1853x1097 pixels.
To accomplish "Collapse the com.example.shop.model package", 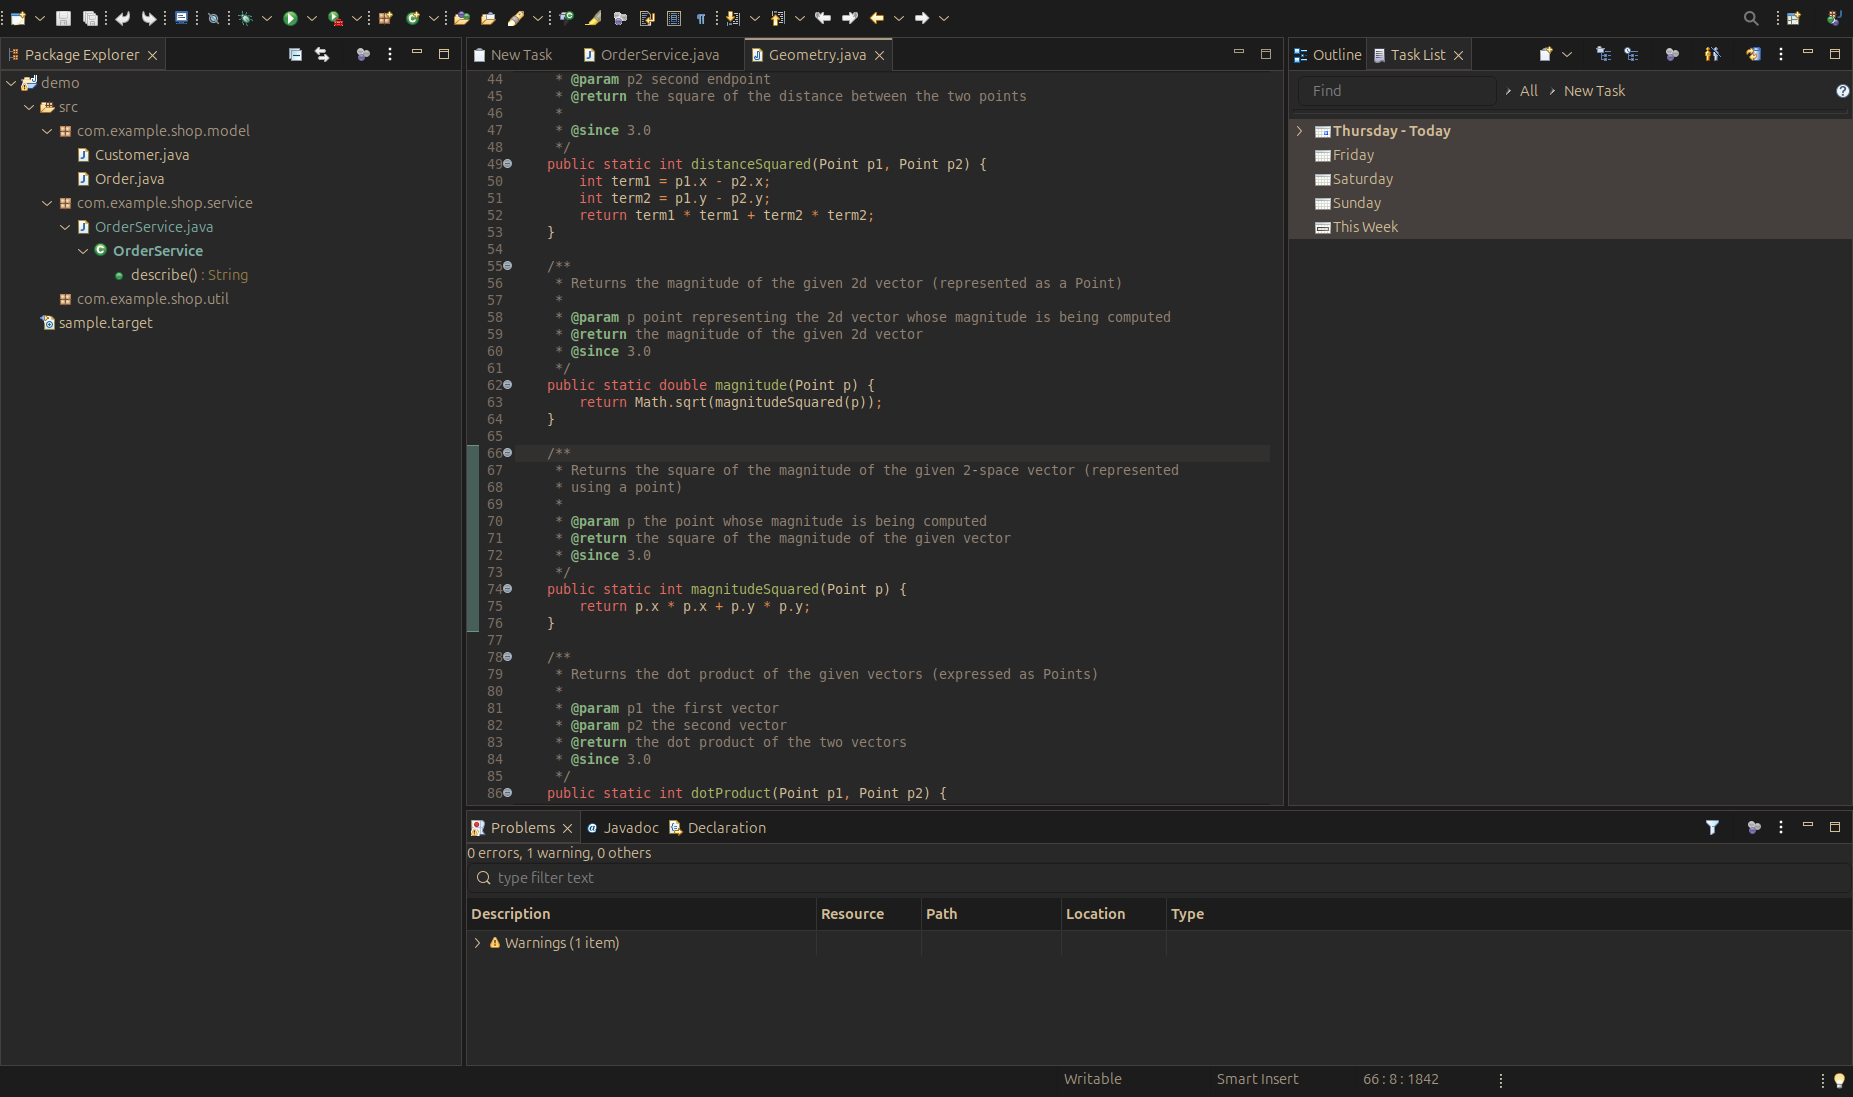I will coord(47,131).
